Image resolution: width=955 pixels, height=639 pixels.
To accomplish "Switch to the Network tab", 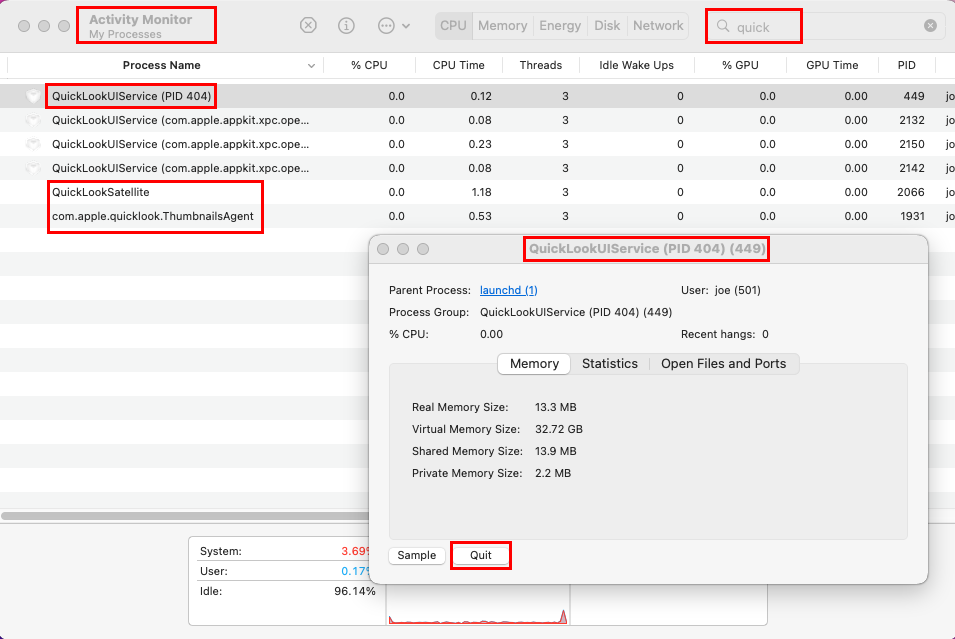I will 658,26.
